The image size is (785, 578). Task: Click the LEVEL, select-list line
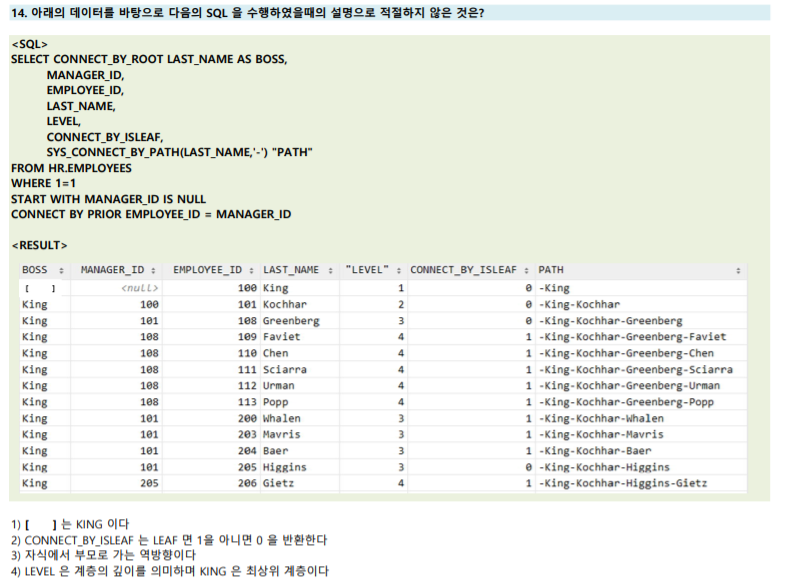(64, 122)
